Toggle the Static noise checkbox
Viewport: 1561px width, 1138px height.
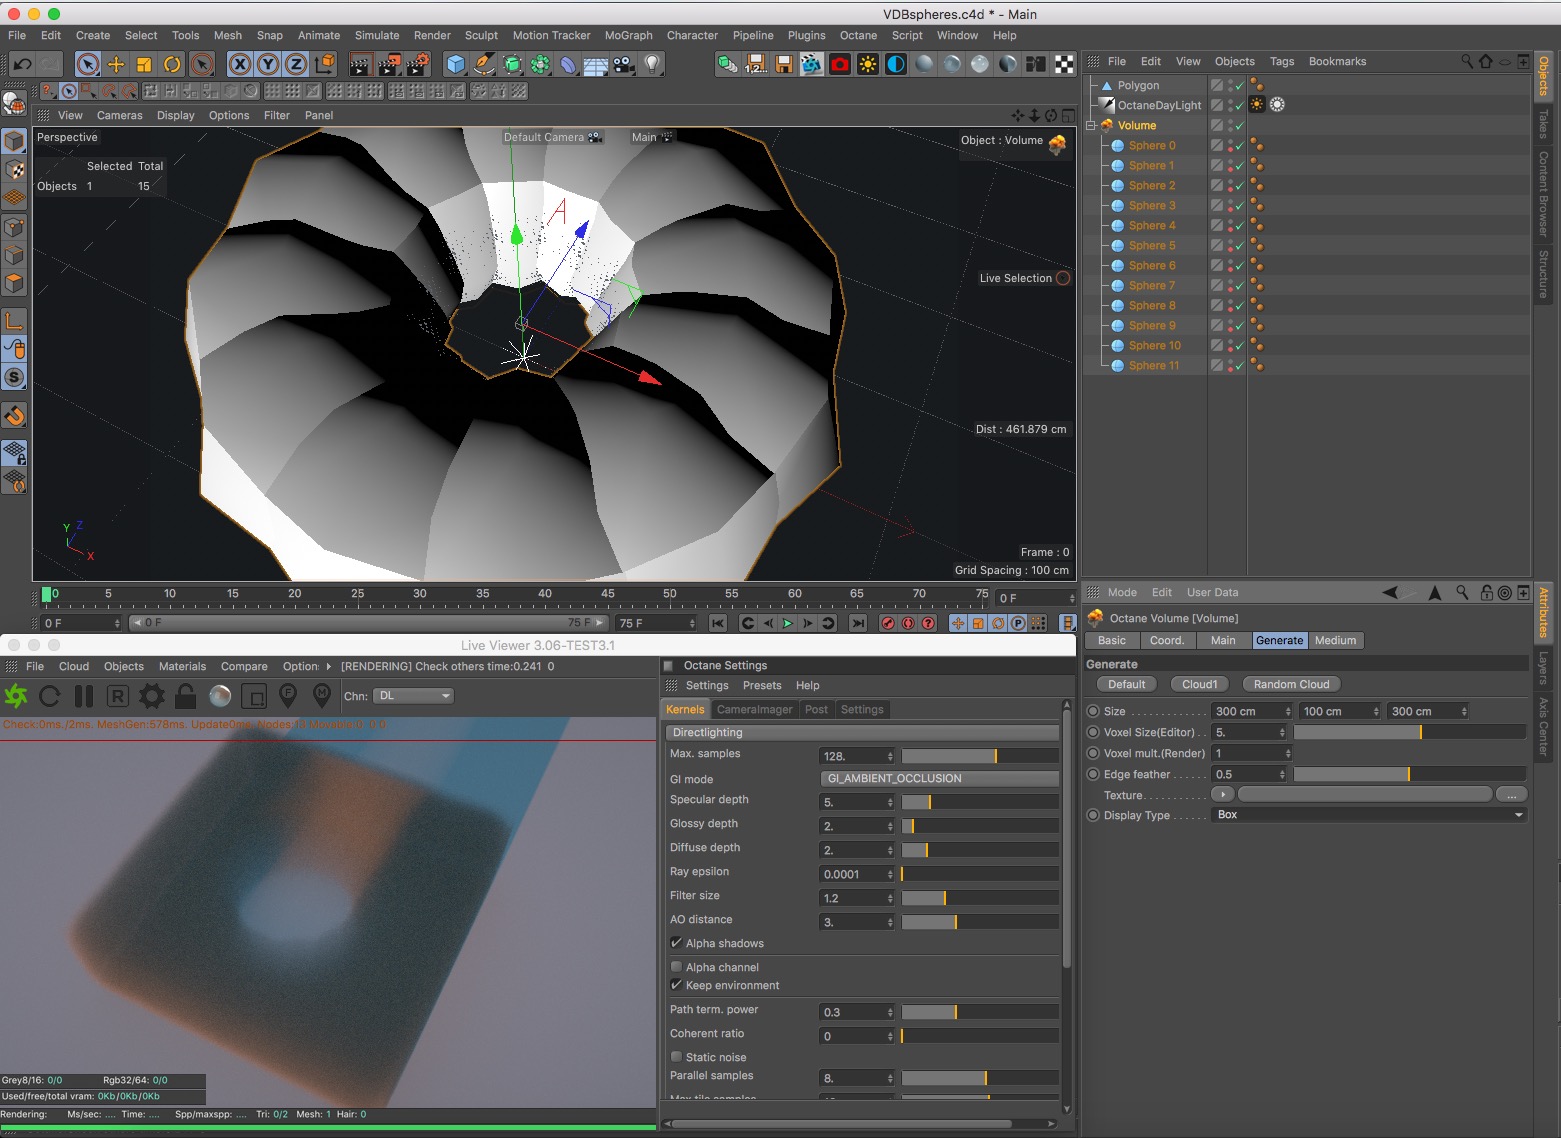click(x=677, y=1057)
